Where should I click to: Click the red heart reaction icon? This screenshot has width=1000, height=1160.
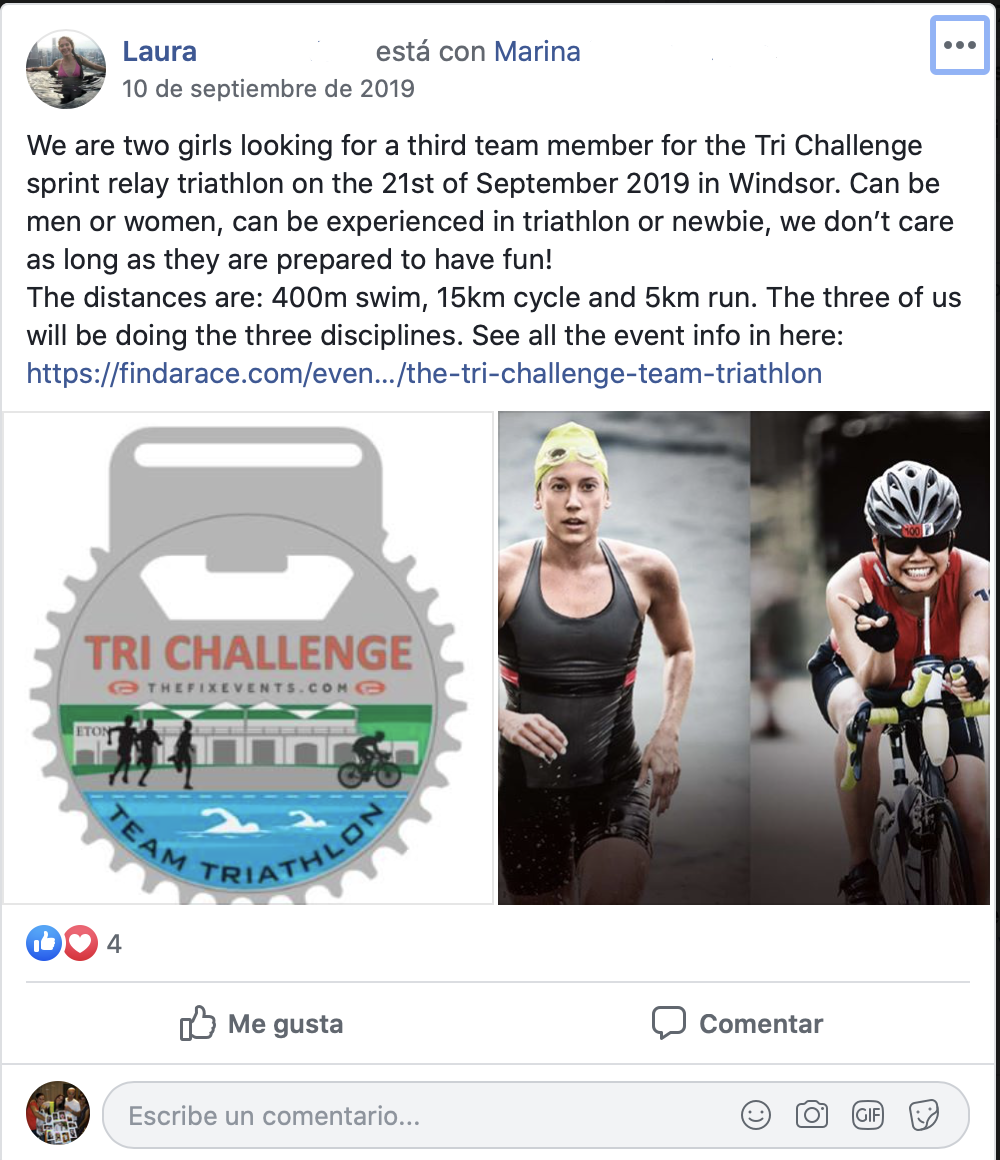[x=81, y=943]
